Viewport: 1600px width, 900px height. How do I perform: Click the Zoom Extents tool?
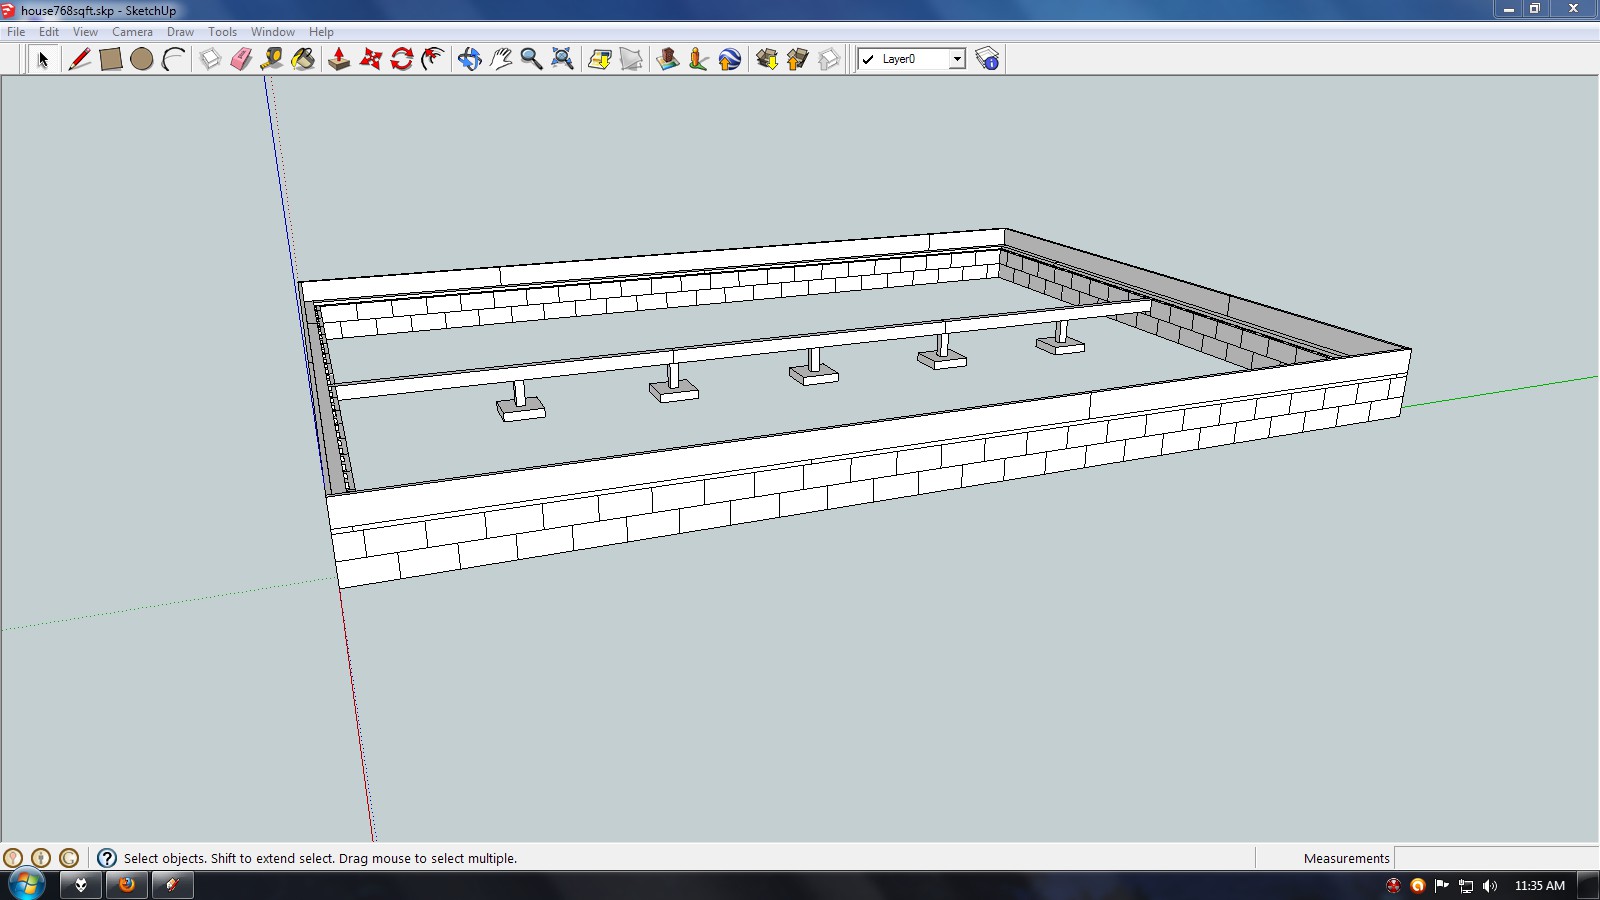click(563, 59)
